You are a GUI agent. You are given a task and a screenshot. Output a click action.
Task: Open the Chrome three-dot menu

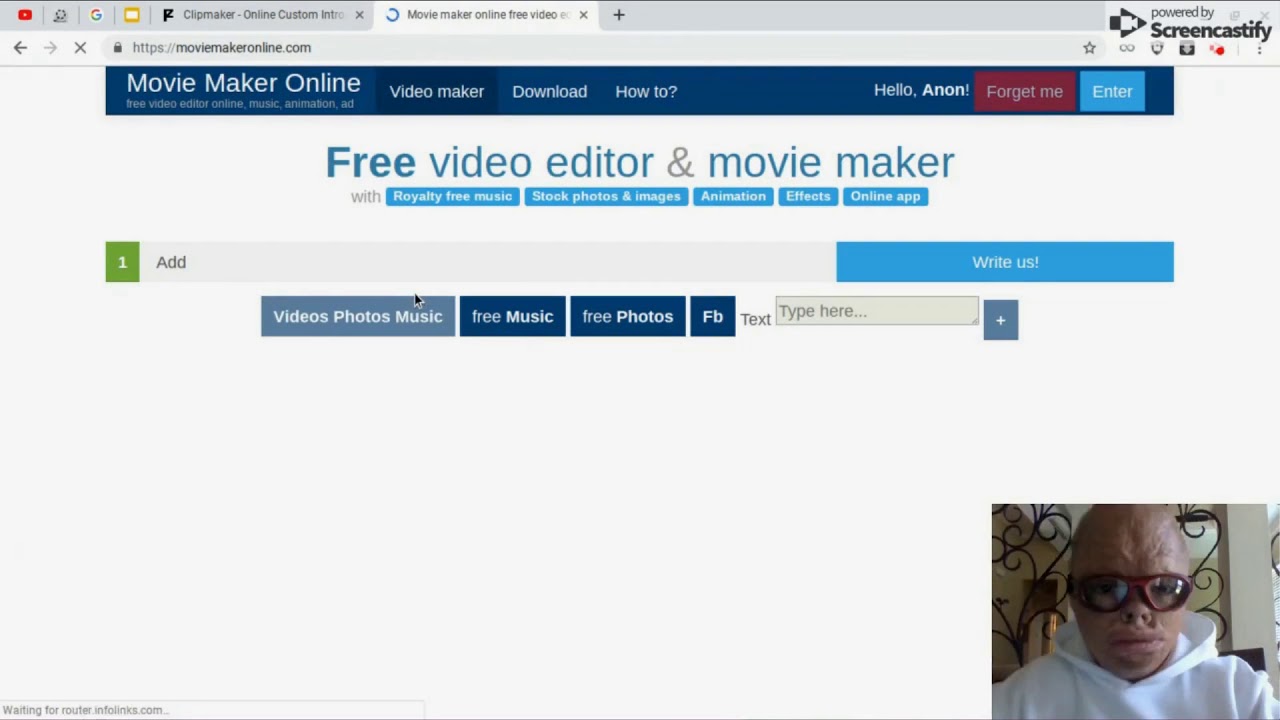click(1259, 48)
